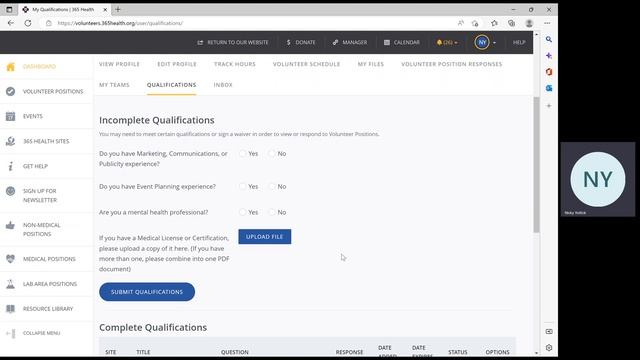
Task: Open the Manager link
Action: point(350,42)
